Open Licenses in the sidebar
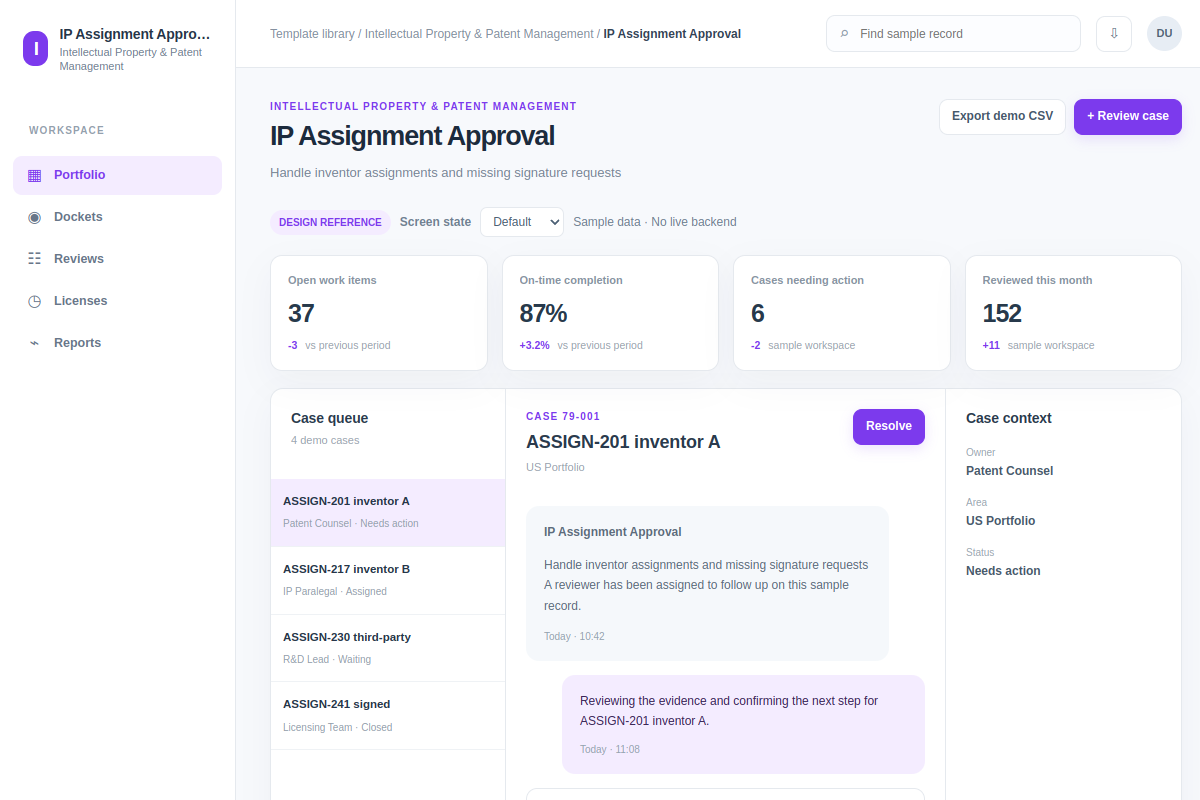The width and height of the screenshot is (1200, 800). tap(117, 301)
